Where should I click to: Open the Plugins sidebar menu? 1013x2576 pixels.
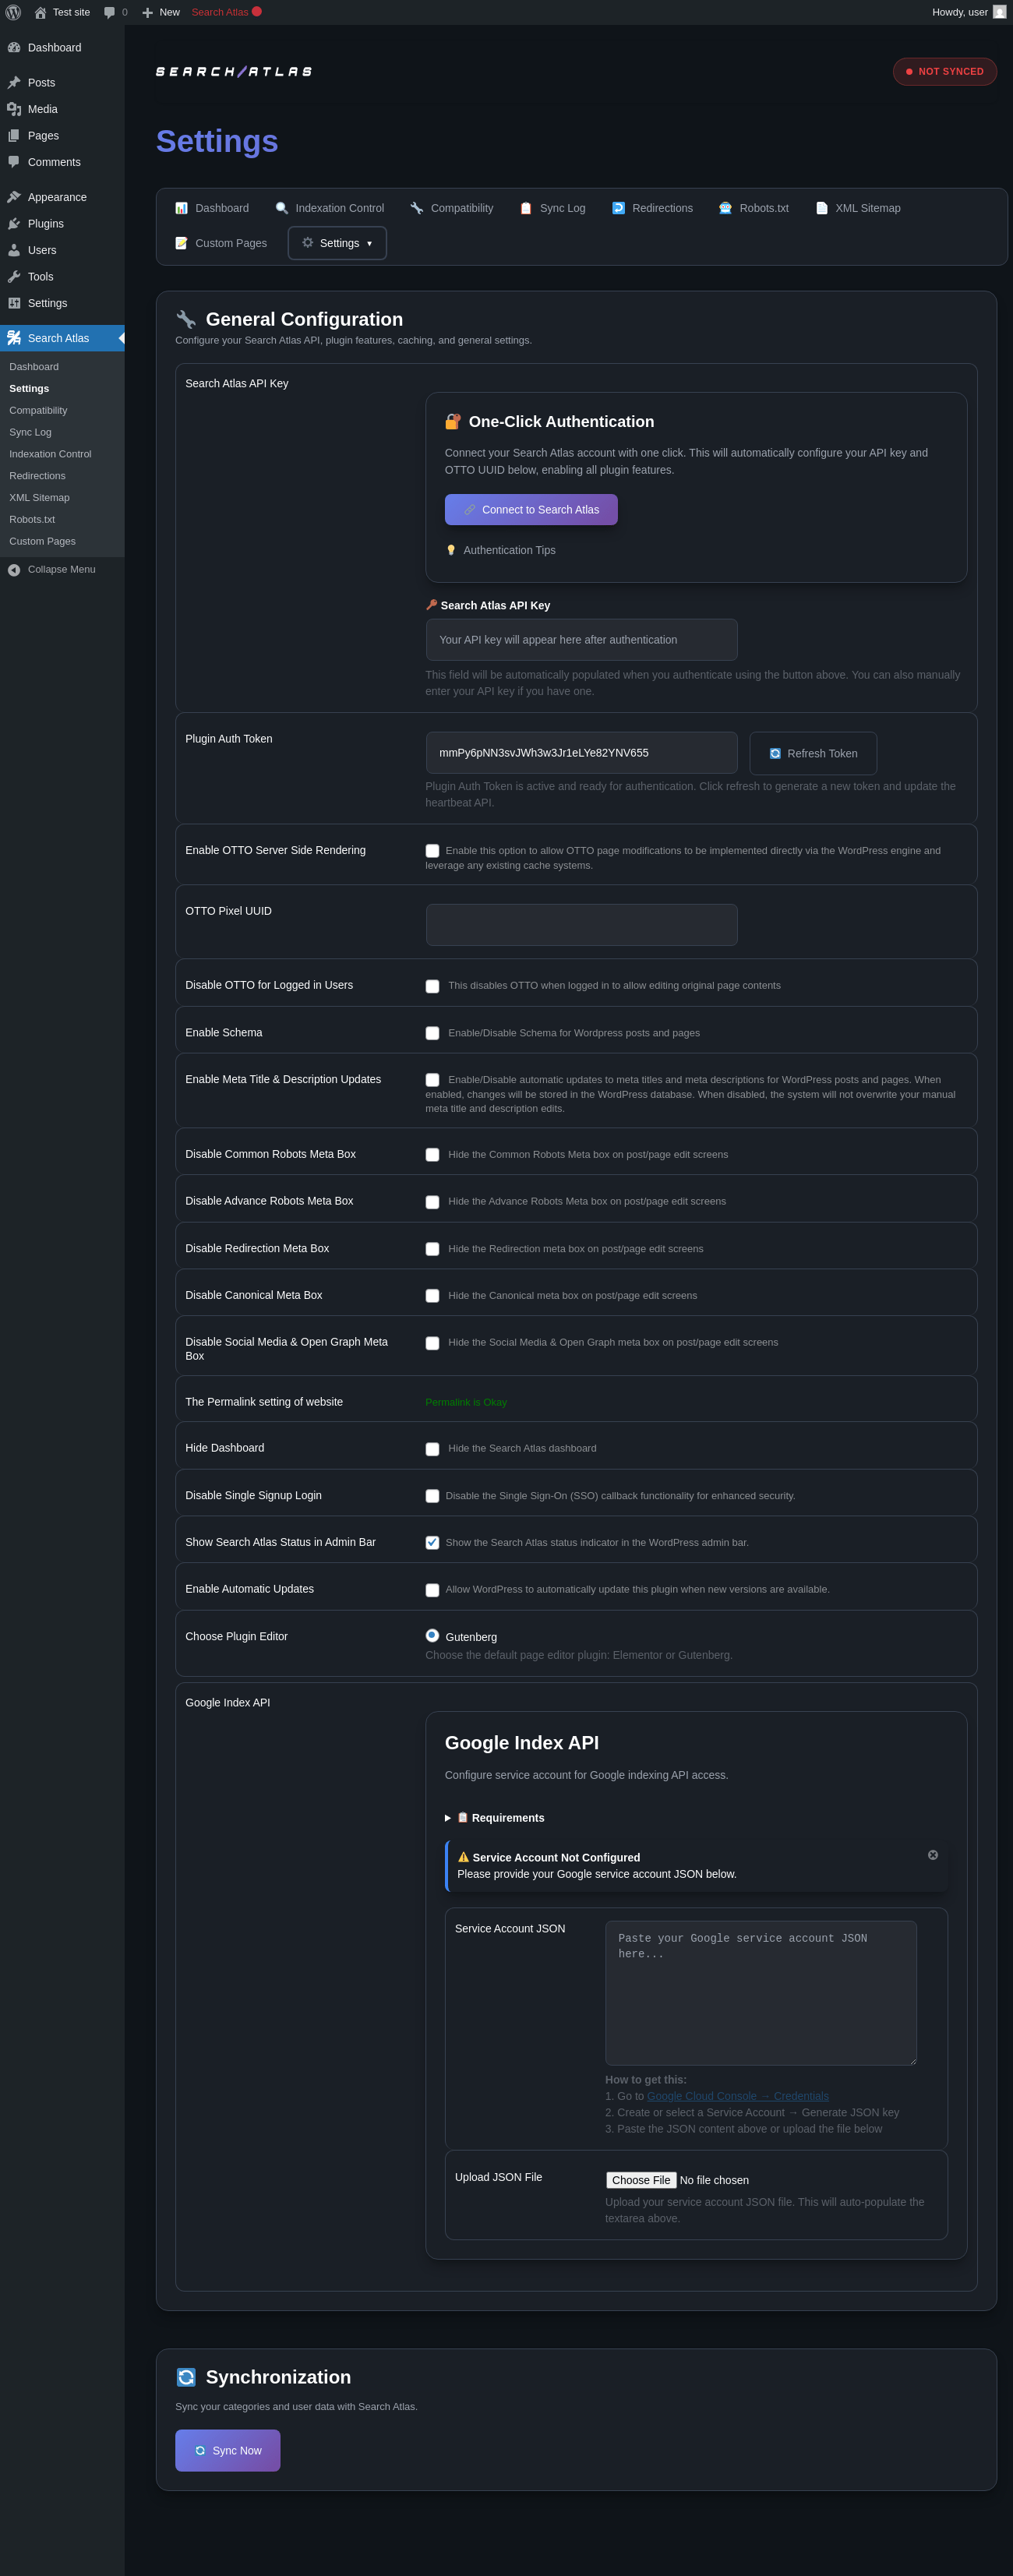click(45, 224)
